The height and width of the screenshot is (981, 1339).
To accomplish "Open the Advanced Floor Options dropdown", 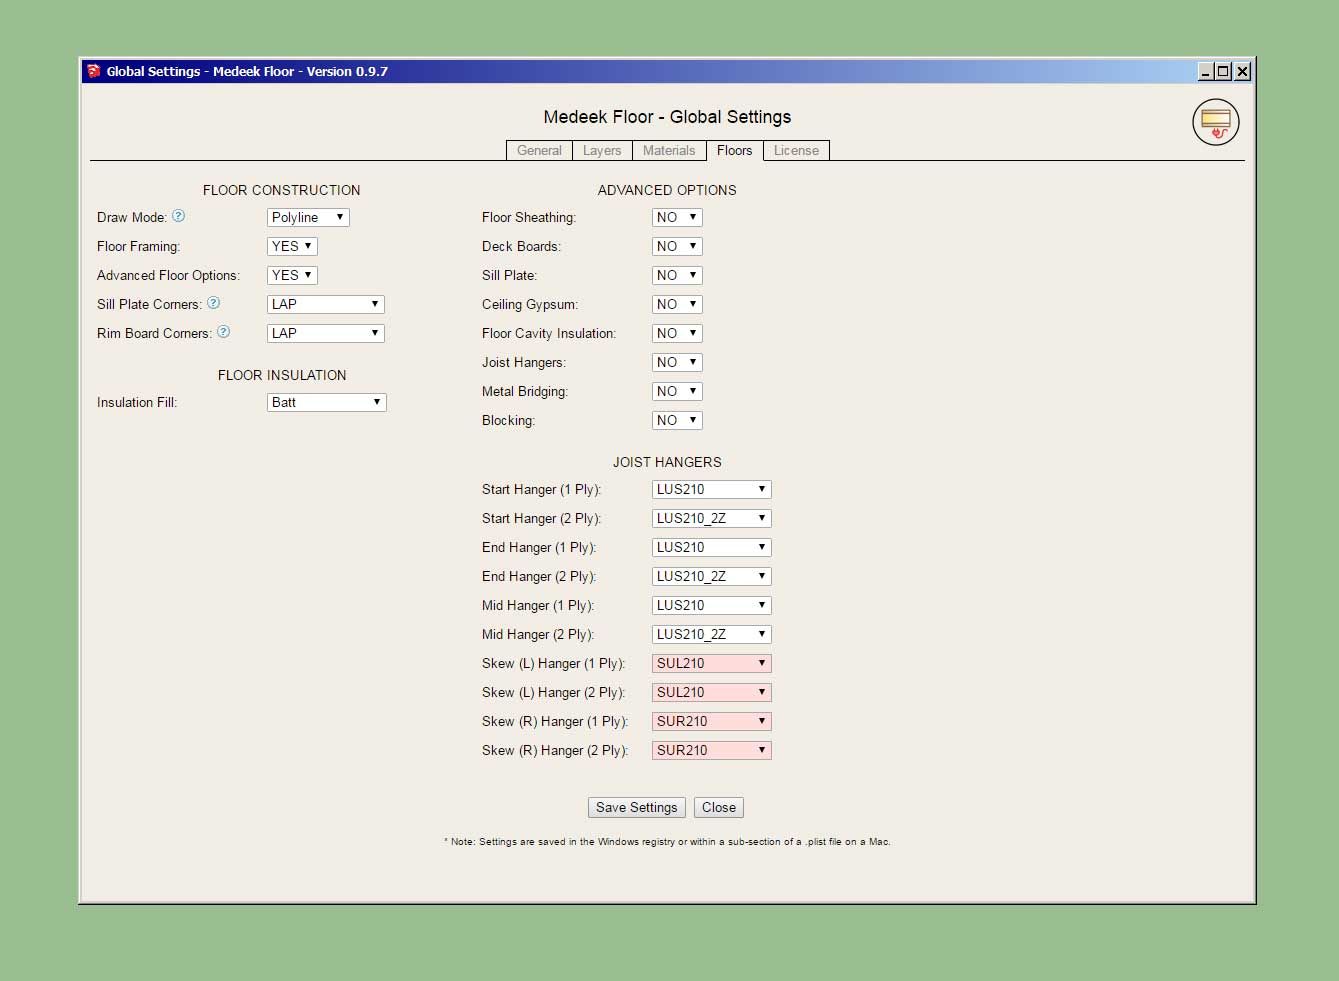I will 292,275.
